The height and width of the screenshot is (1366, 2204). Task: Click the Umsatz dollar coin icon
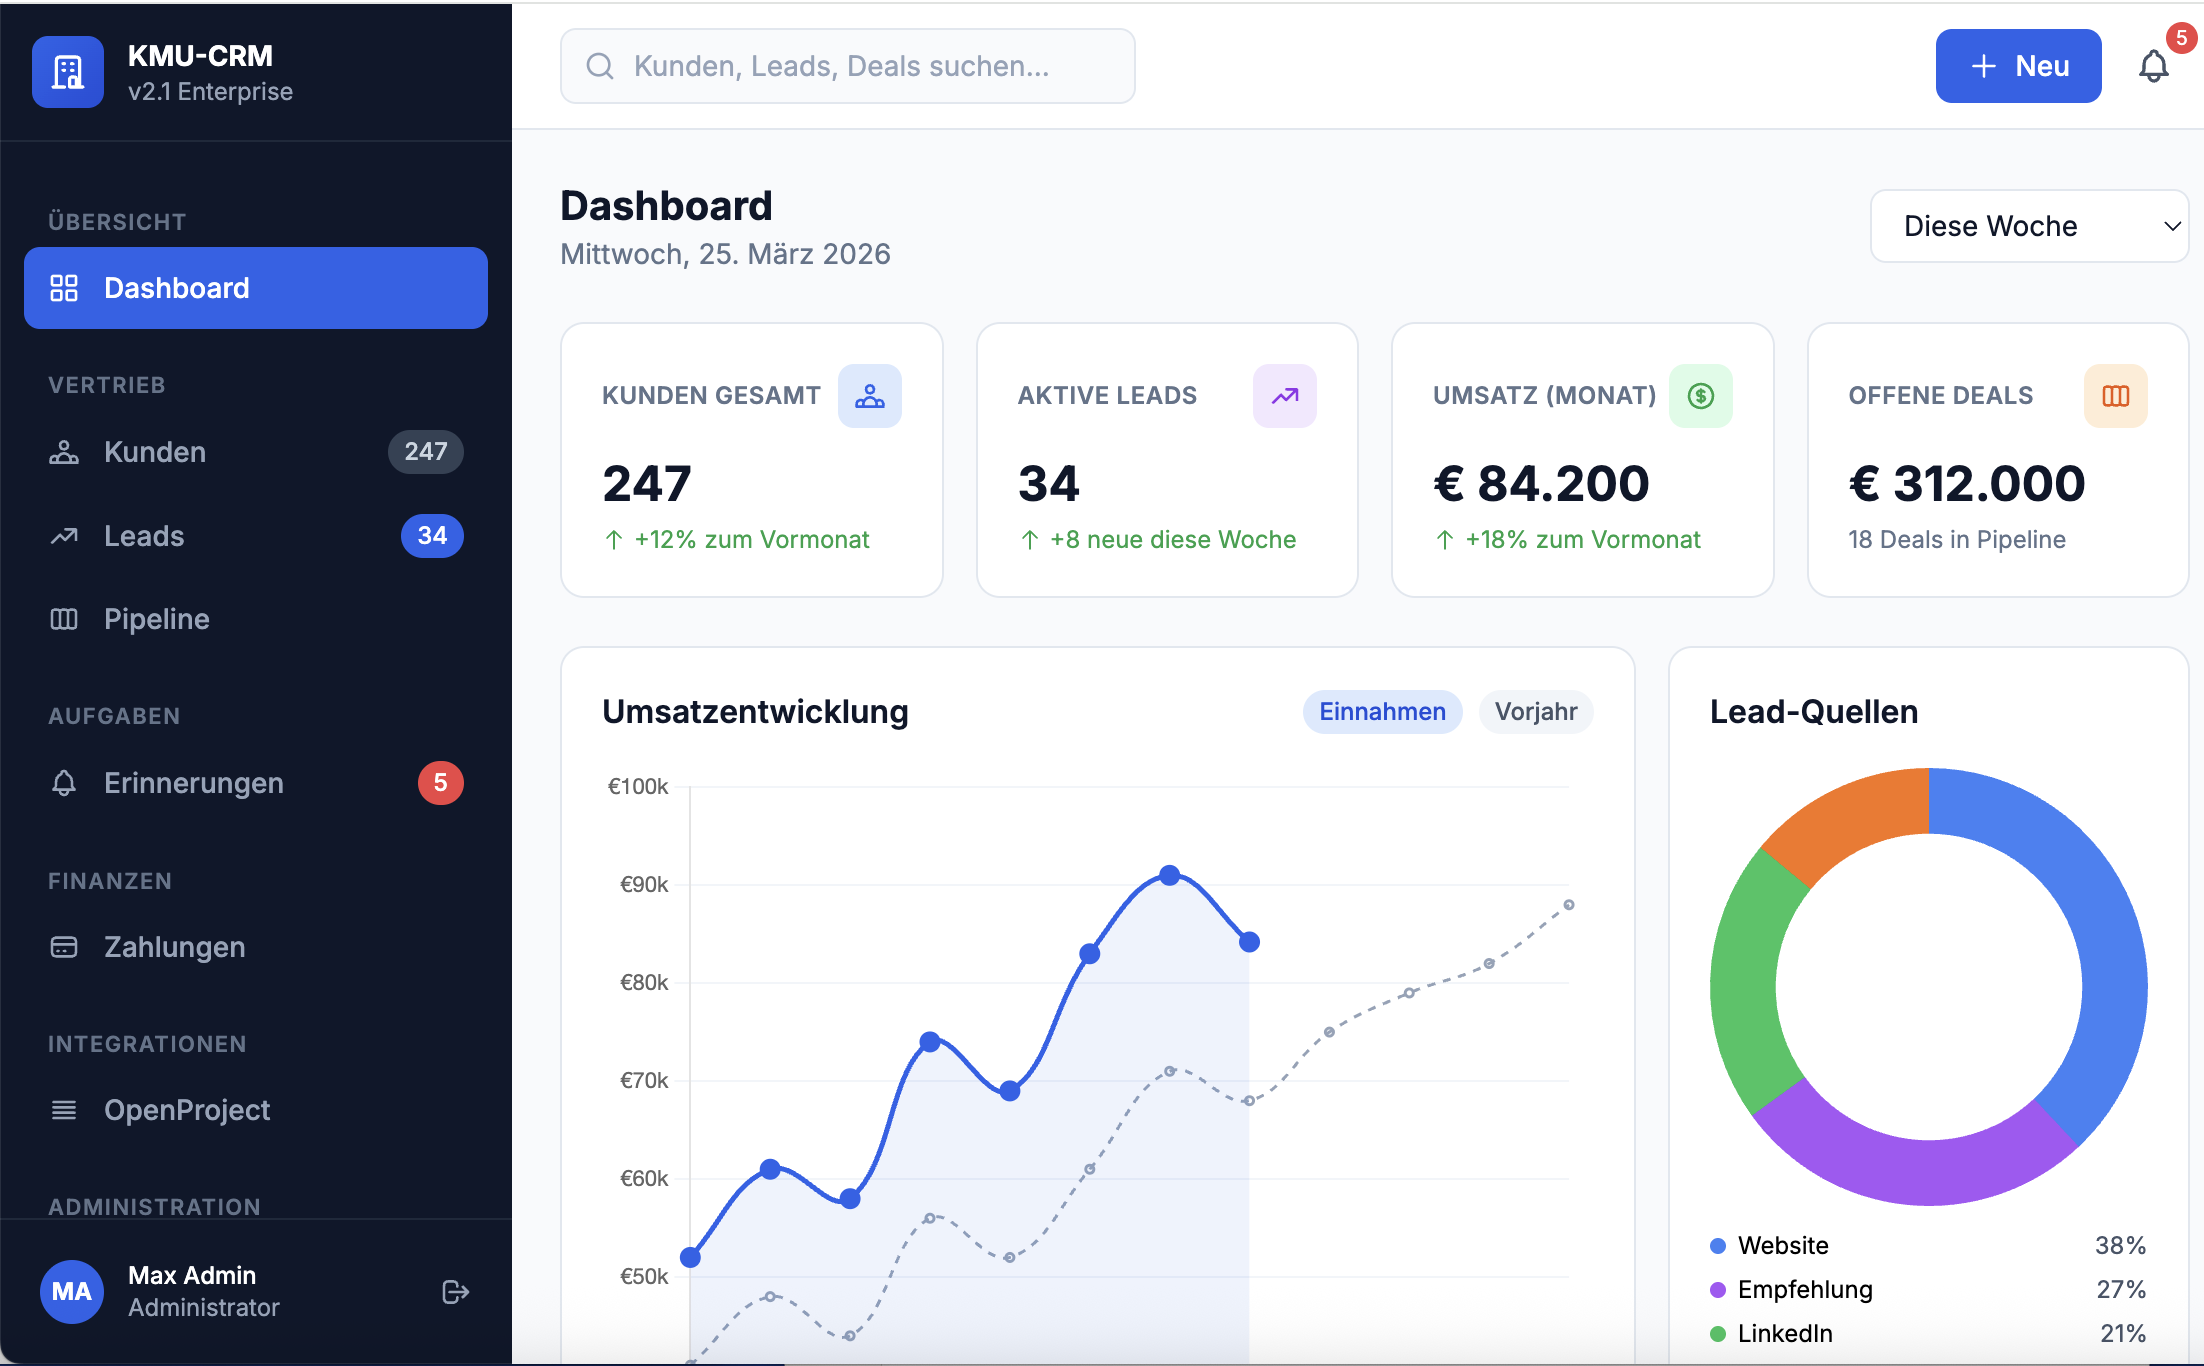pyautogui.click(x=1700, y=396)
